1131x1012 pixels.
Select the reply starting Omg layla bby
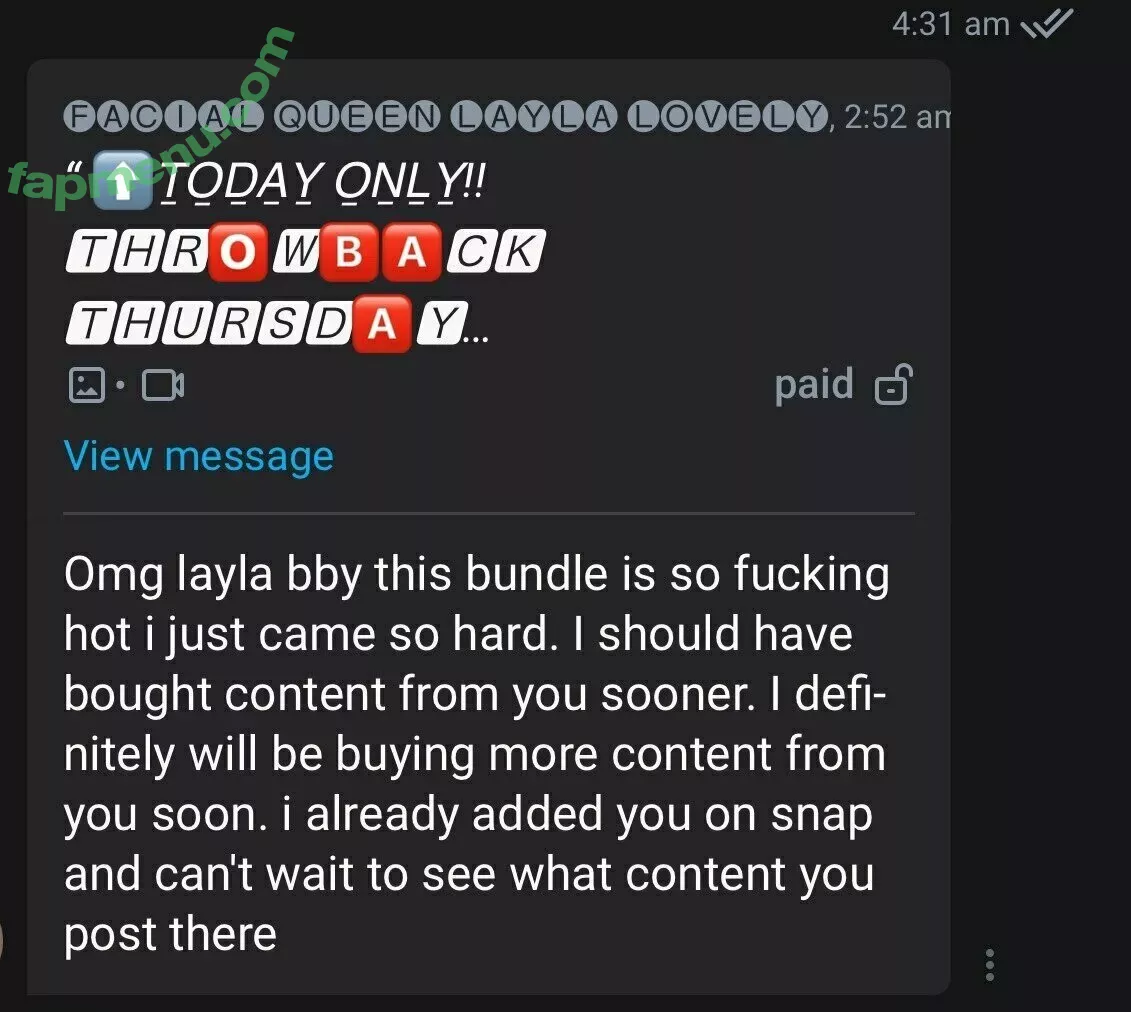(x=476, y=754)
